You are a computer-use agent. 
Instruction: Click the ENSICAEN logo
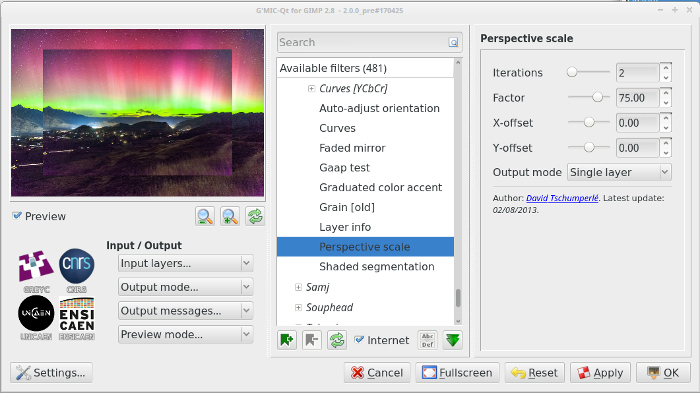[77, 318]
